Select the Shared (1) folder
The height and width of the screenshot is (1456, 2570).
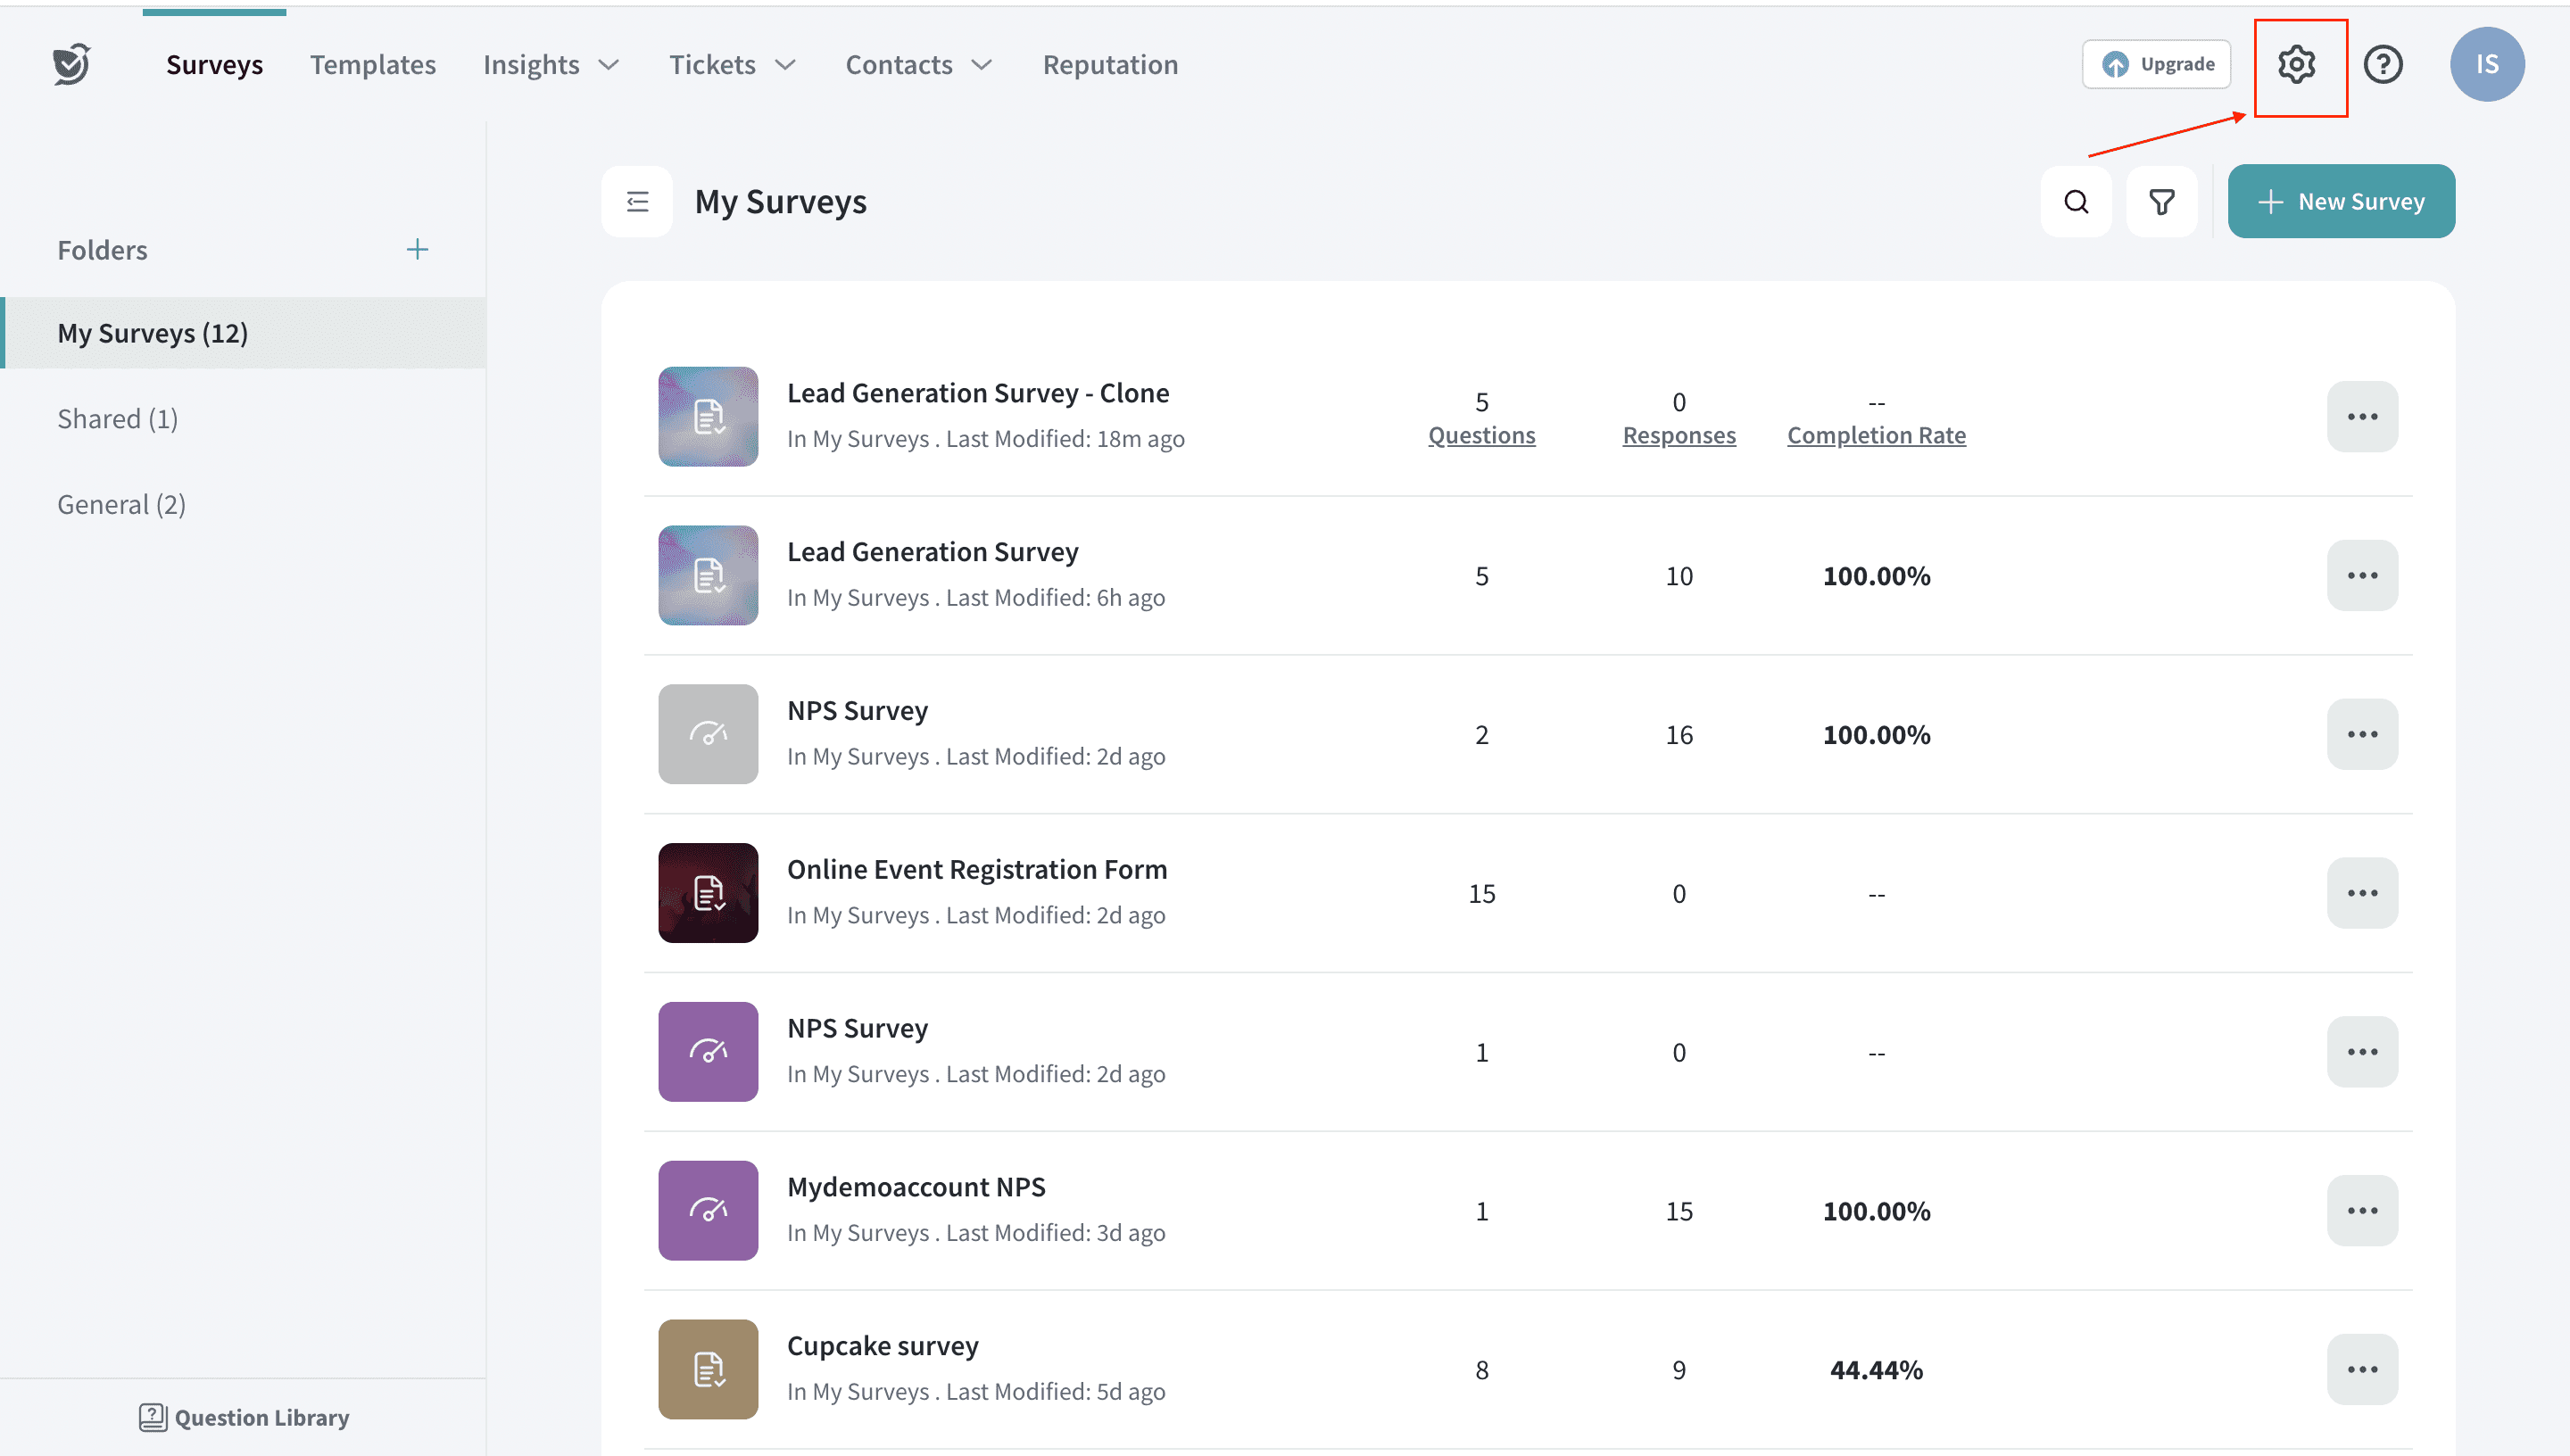pos(118,418)
